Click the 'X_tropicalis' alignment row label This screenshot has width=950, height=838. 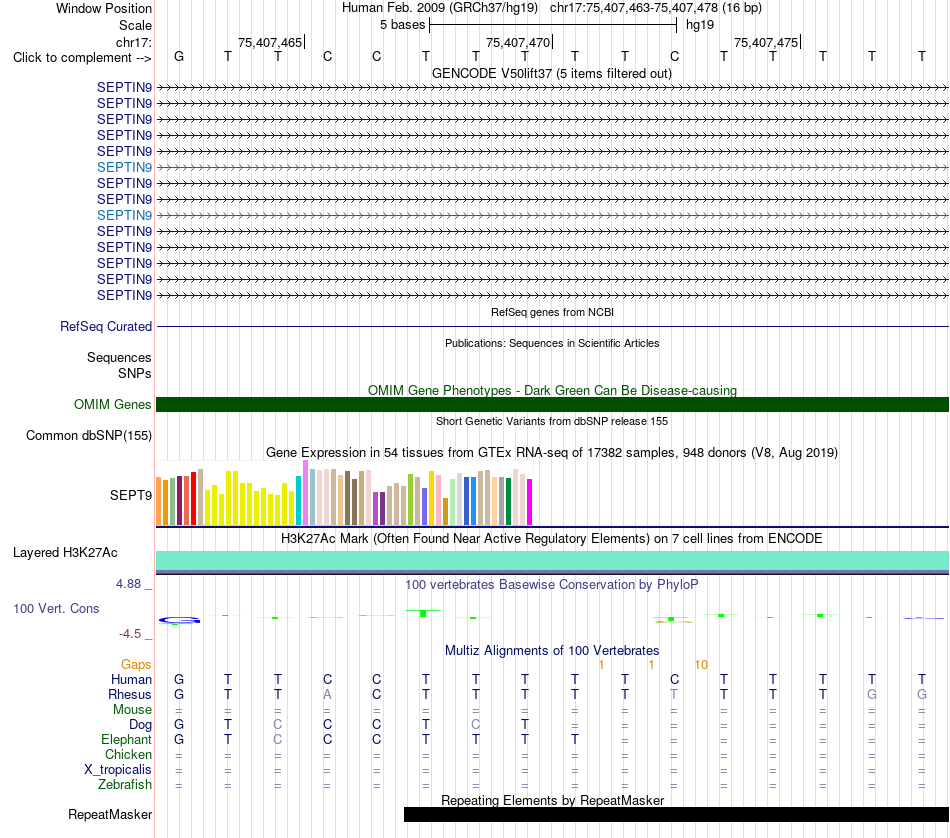[x=118, y=770]
